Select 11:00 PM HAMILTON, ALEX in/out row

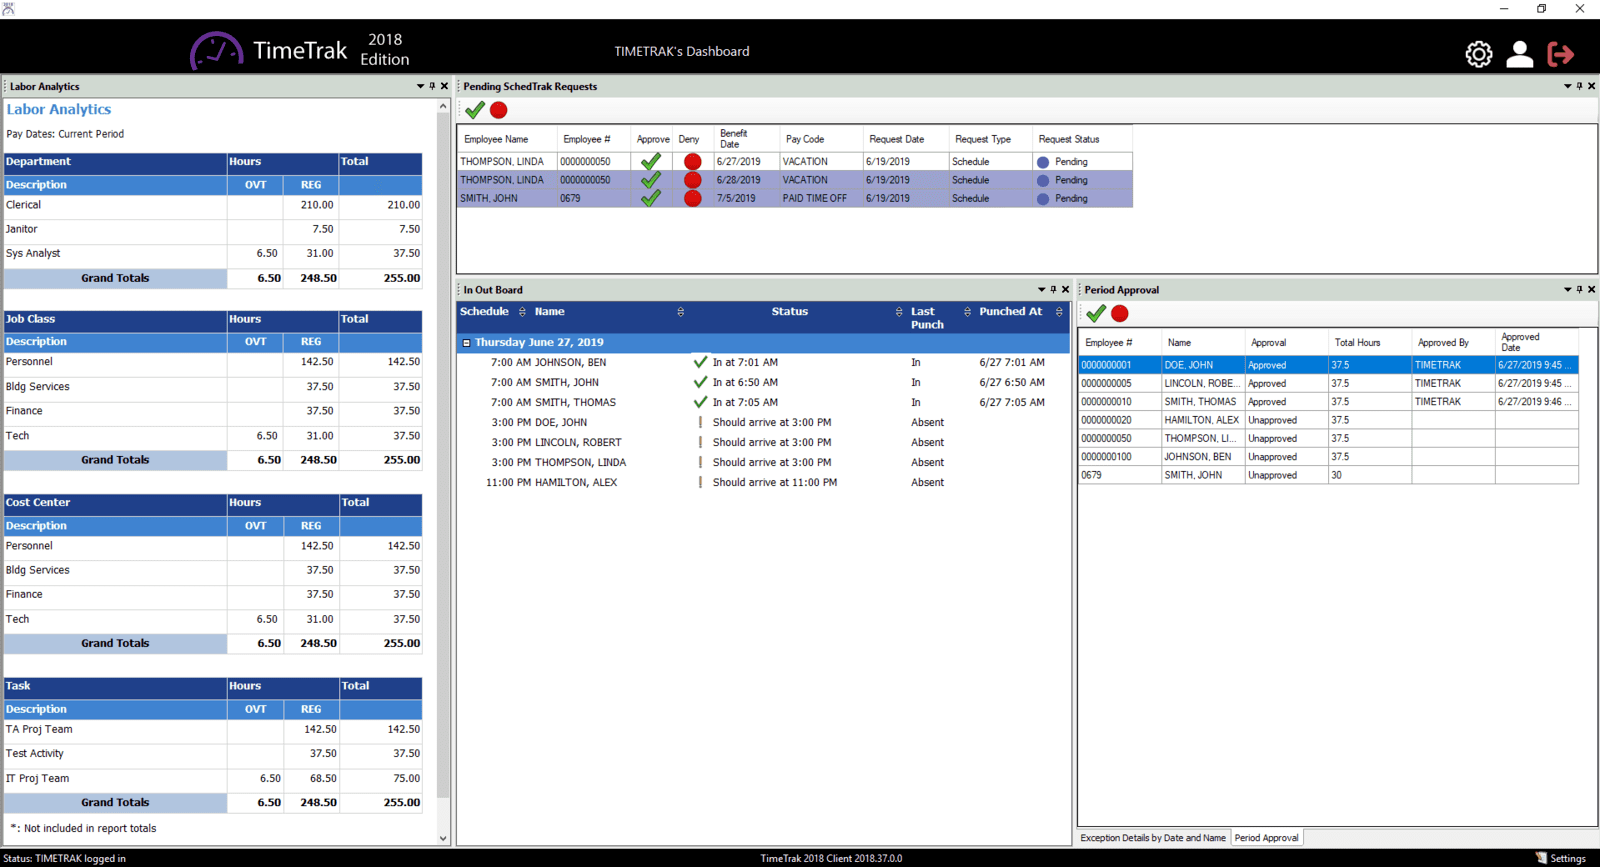coord(764,483)
